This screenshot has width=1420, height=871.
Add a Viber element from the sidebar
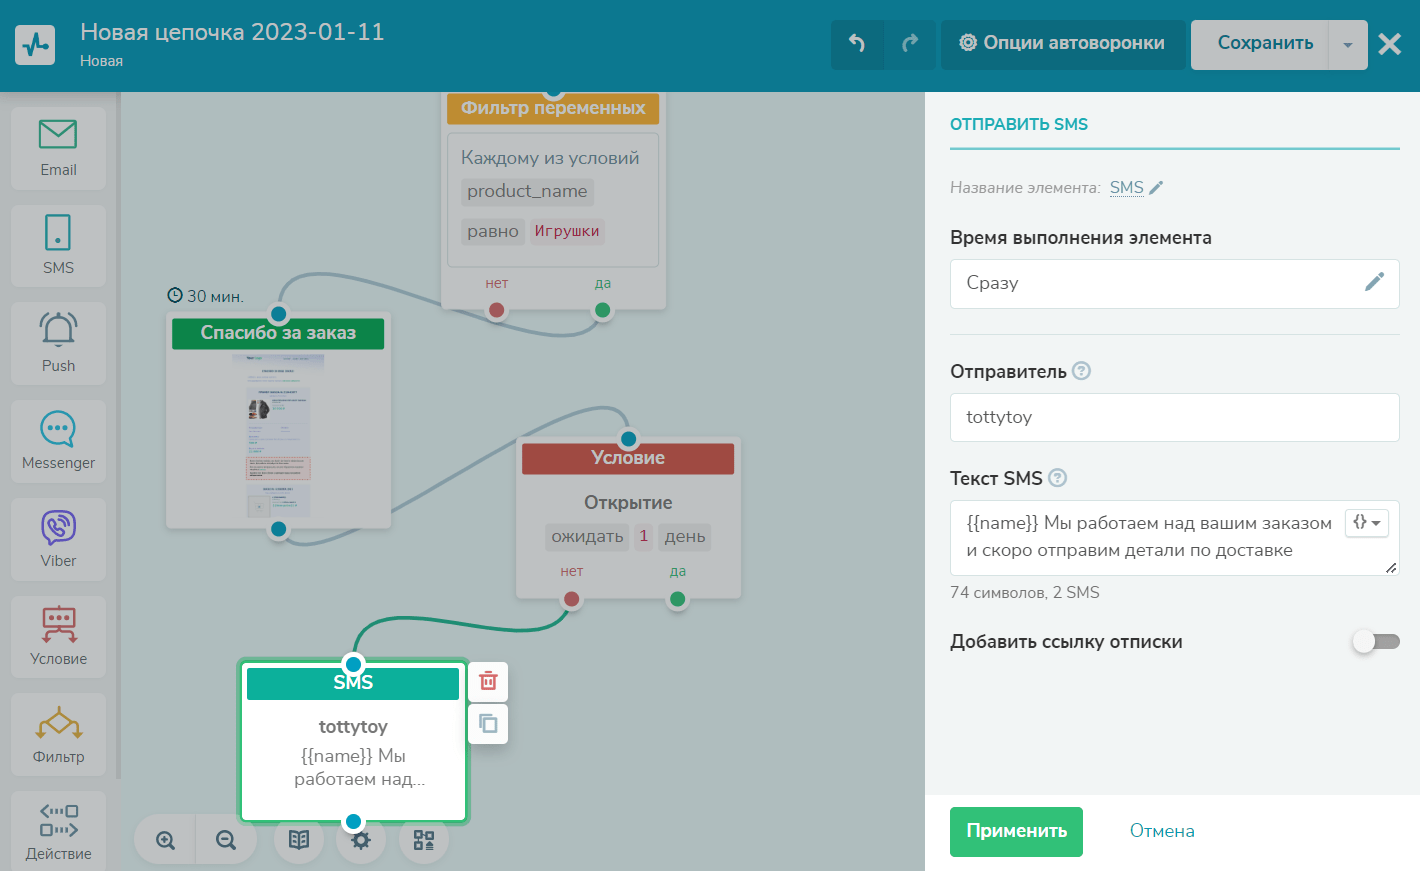[x=58, y=539]
